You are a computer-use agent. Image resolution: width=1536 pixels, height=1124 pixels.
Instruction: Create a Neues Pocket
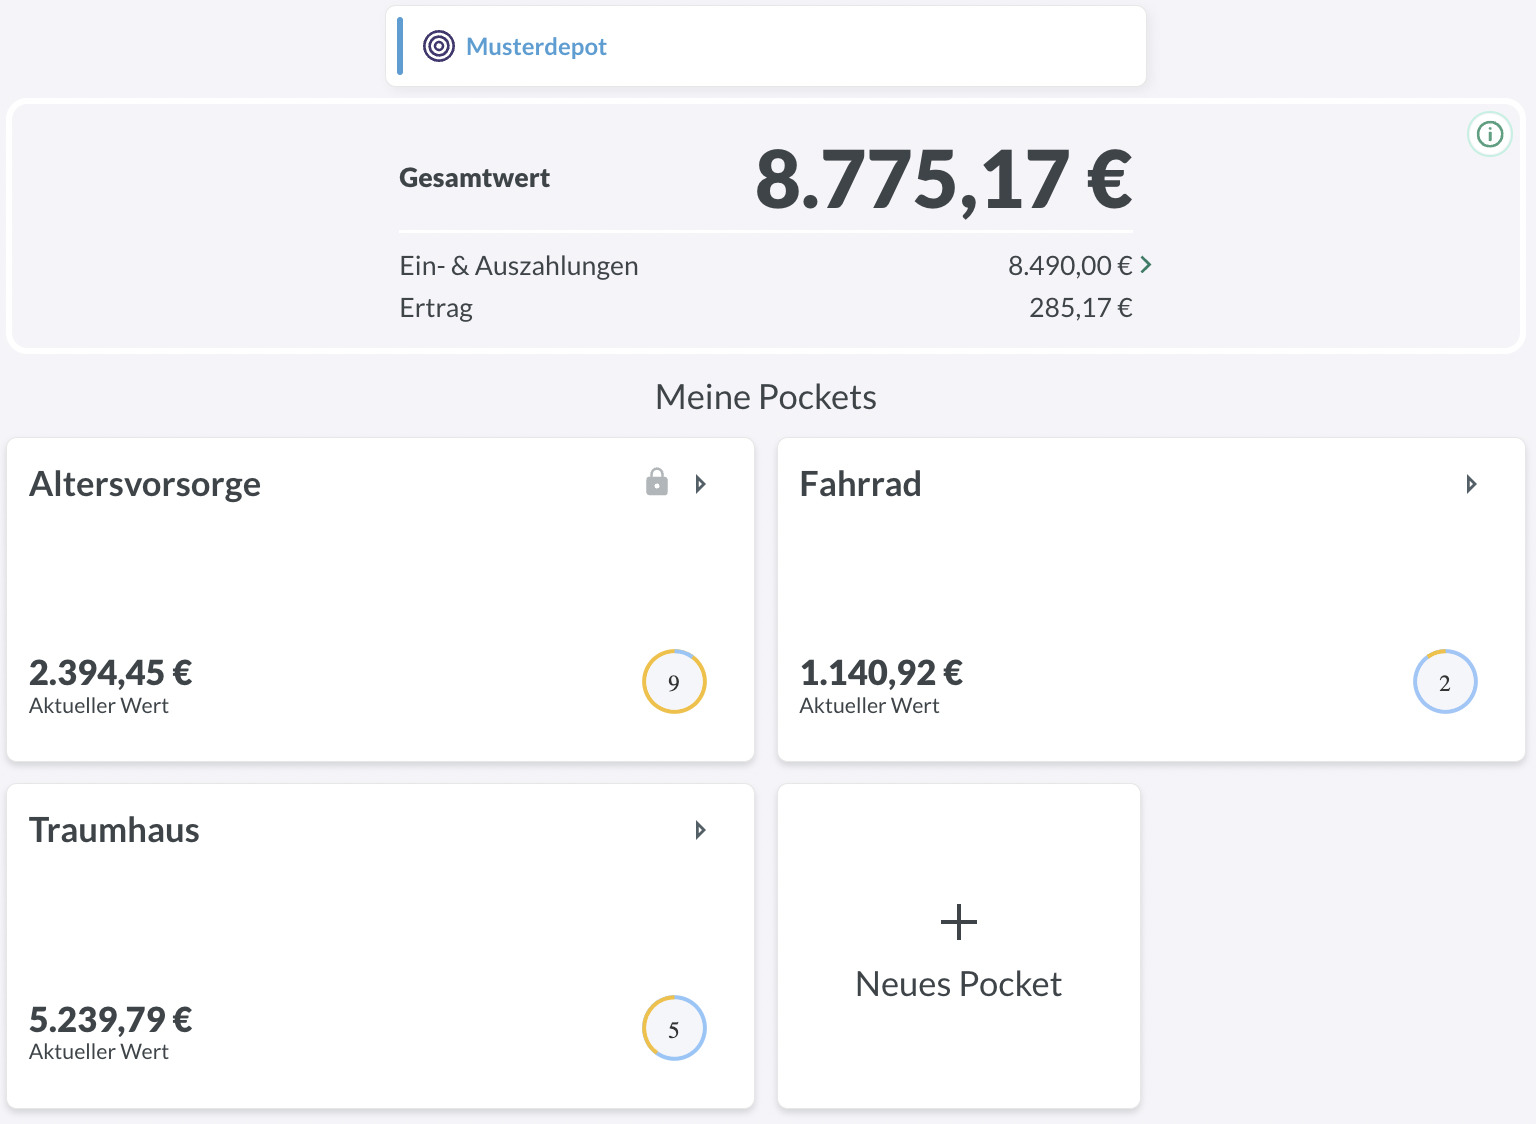tap(959, 946)
